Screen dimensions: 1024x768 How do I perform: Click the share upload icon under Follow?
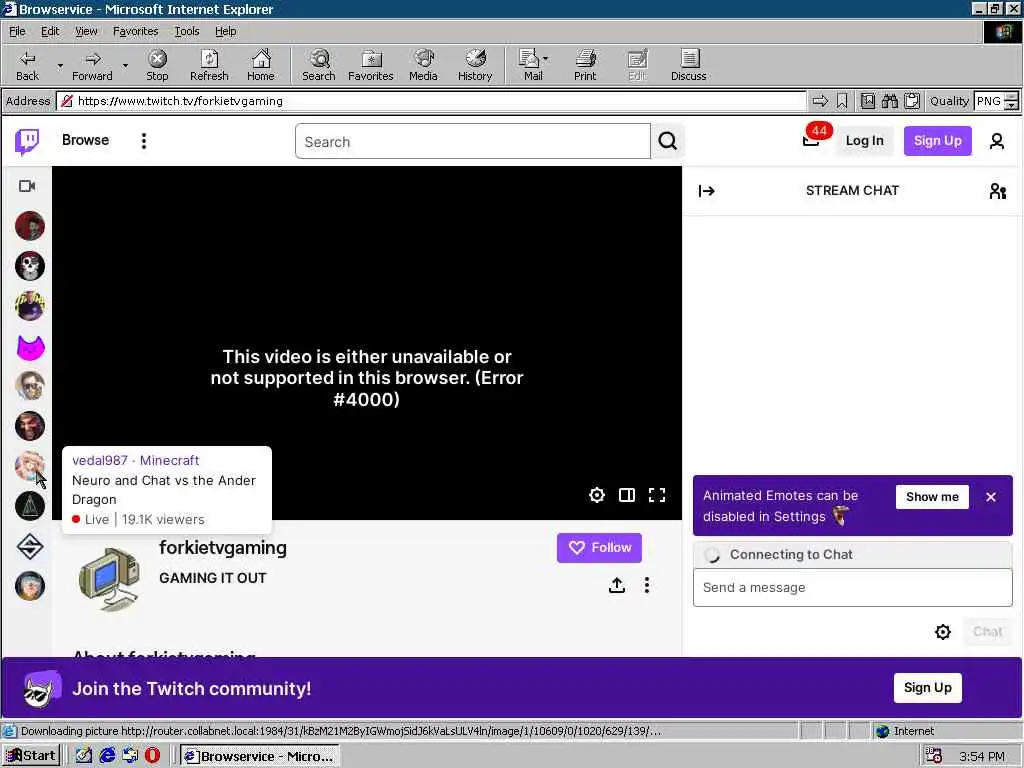616,585
